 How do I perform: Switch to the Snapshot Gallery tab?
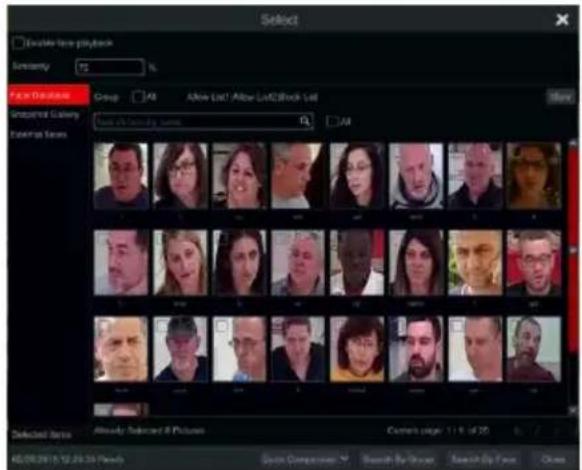(45, 115)
